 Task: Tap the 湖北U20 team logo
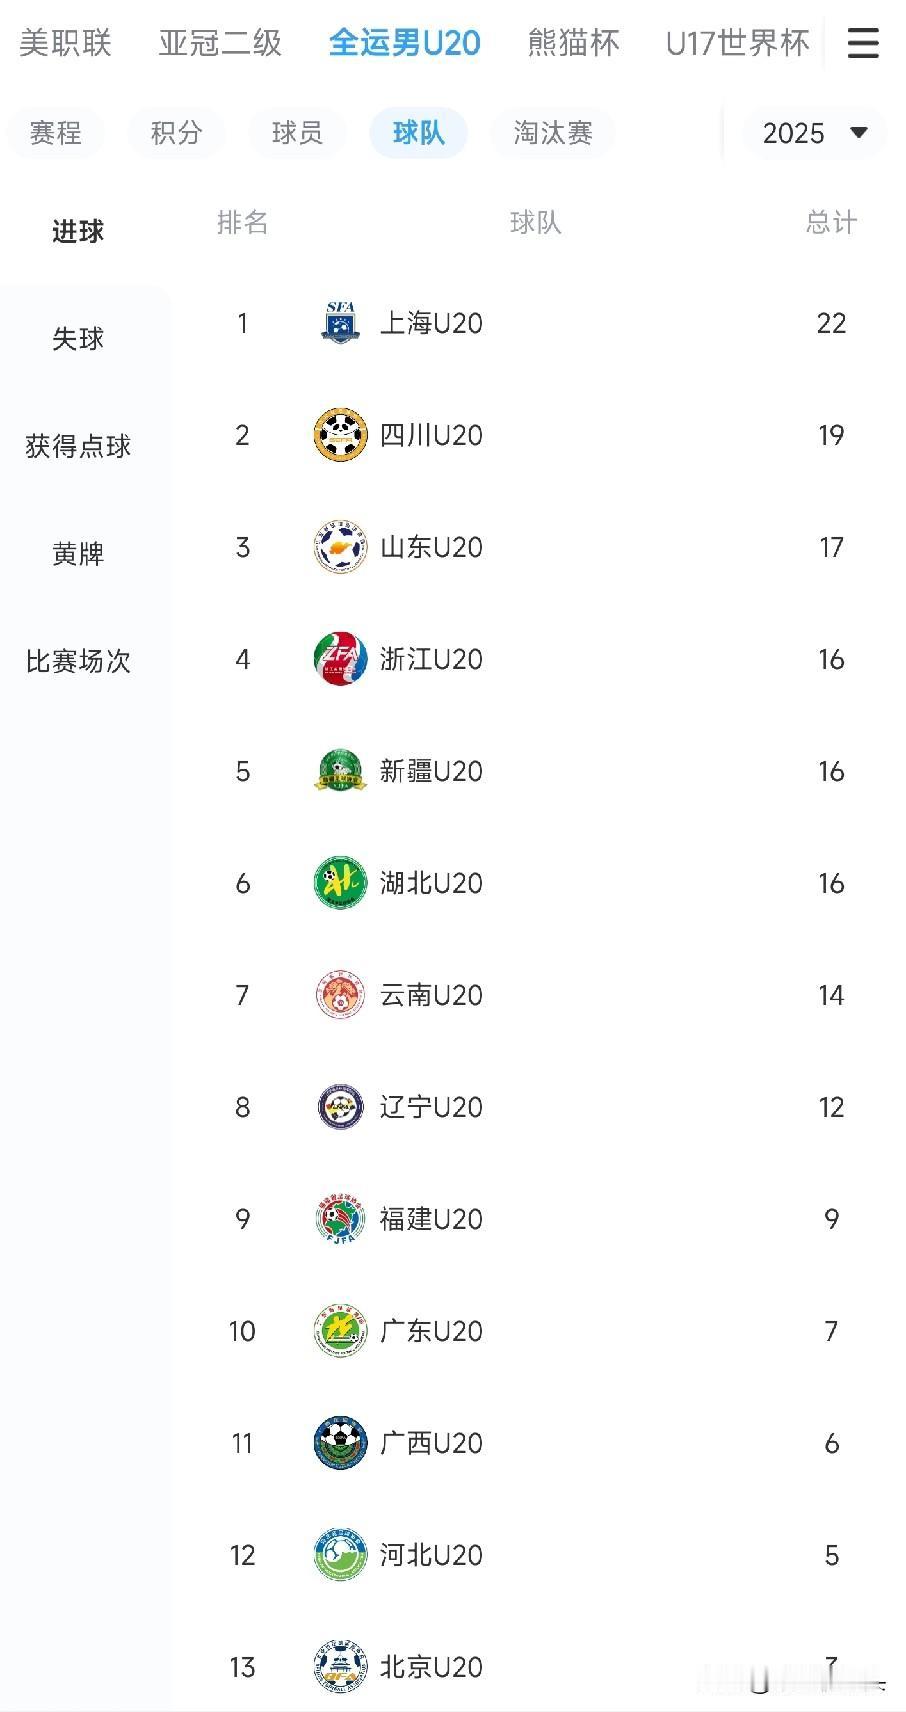click(340, 883)
